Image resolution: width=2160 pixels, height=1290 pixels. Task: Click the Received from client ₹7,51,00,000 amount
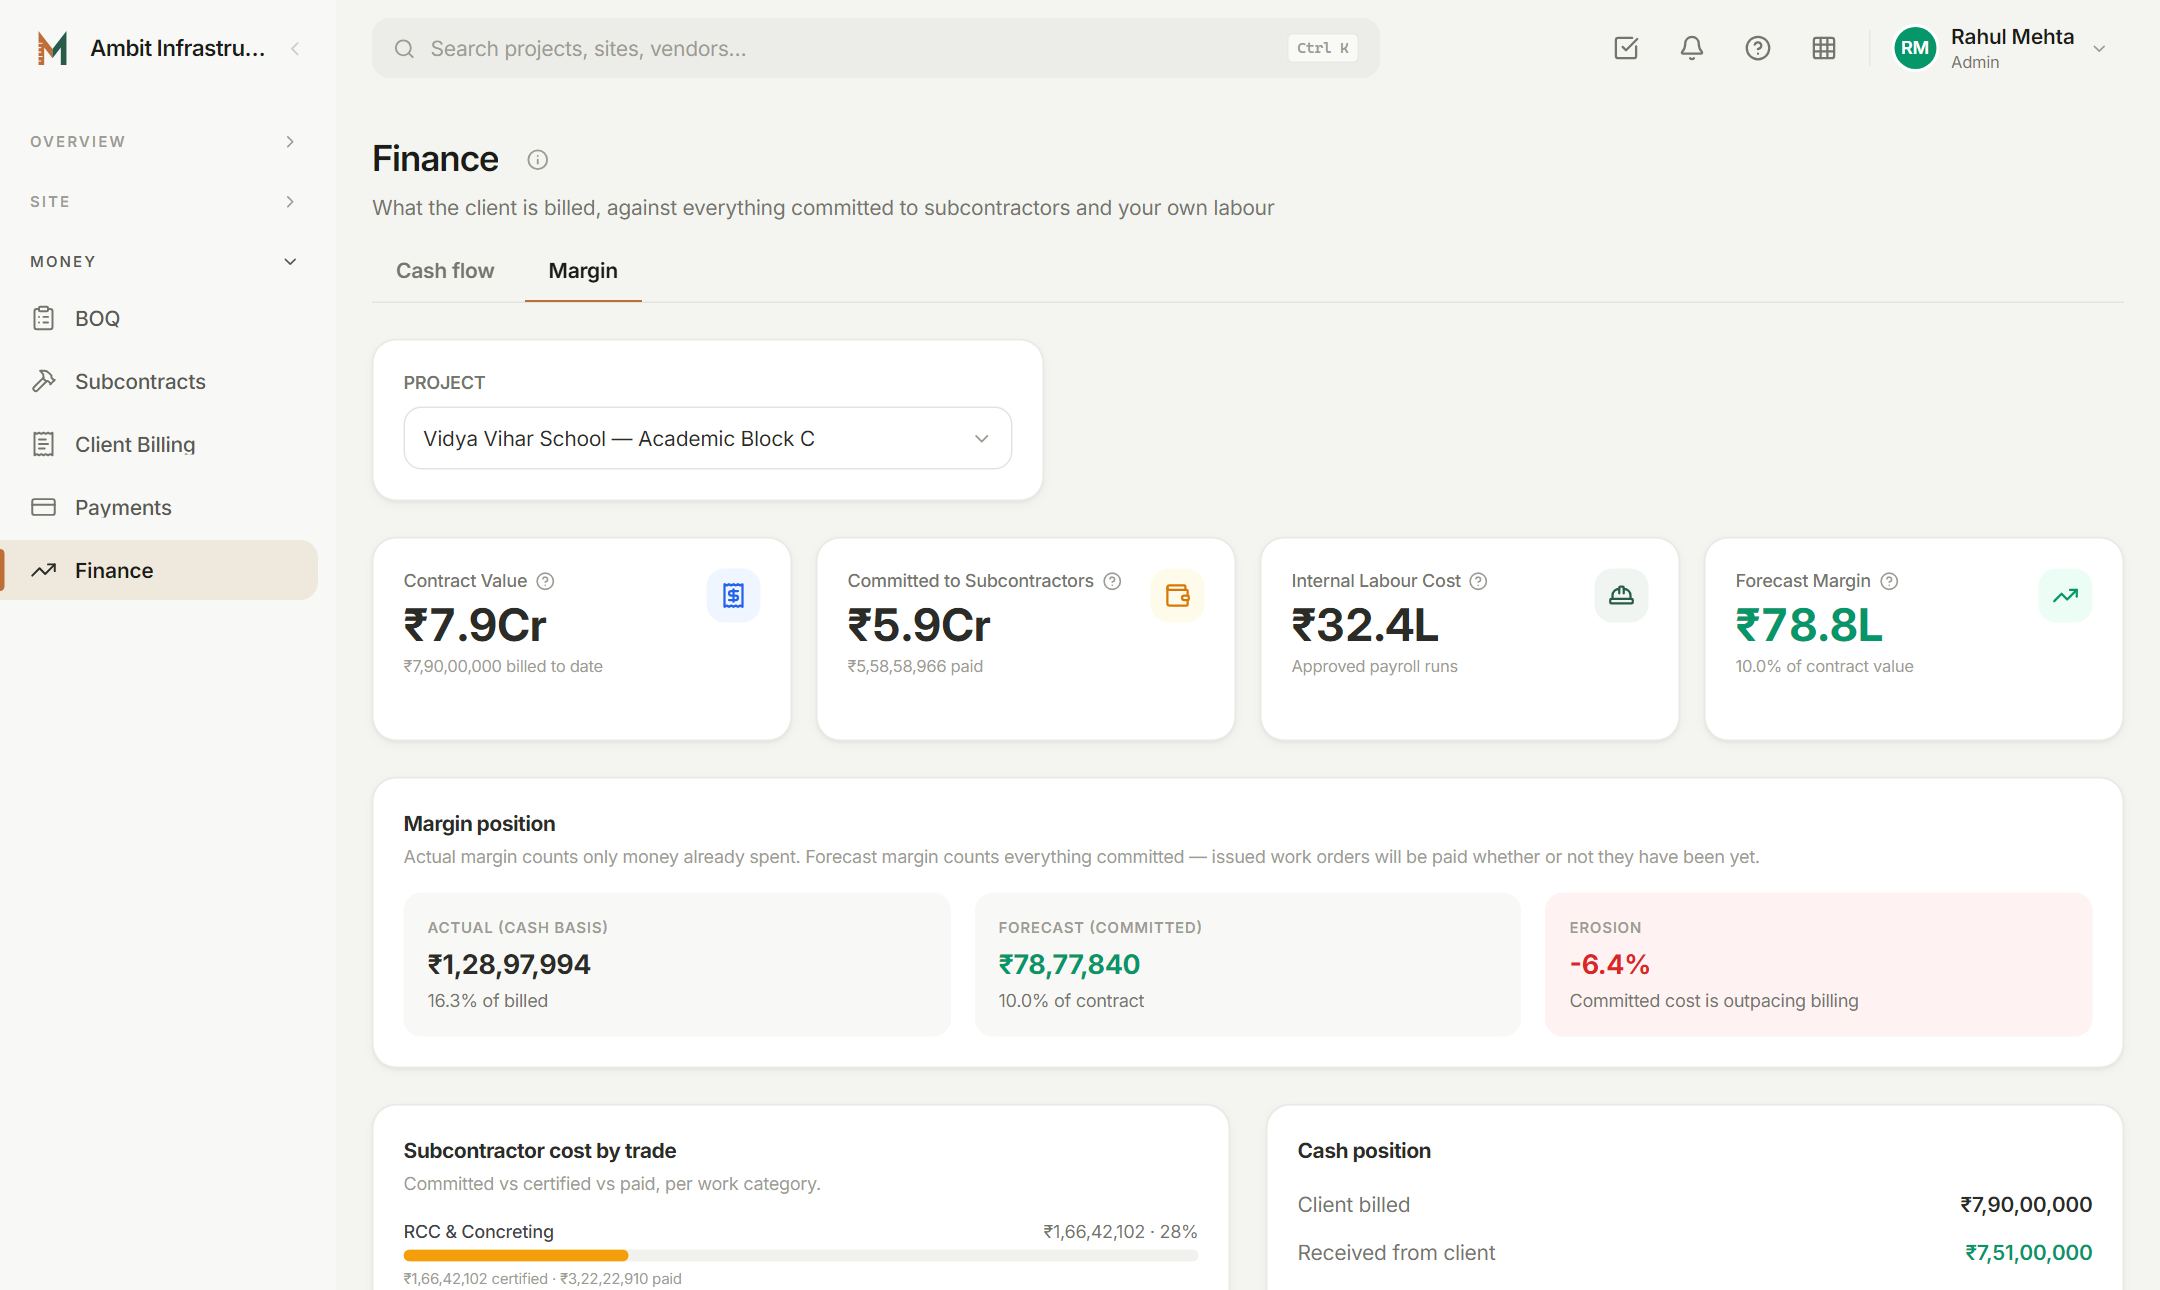tap(2028, 1253)
